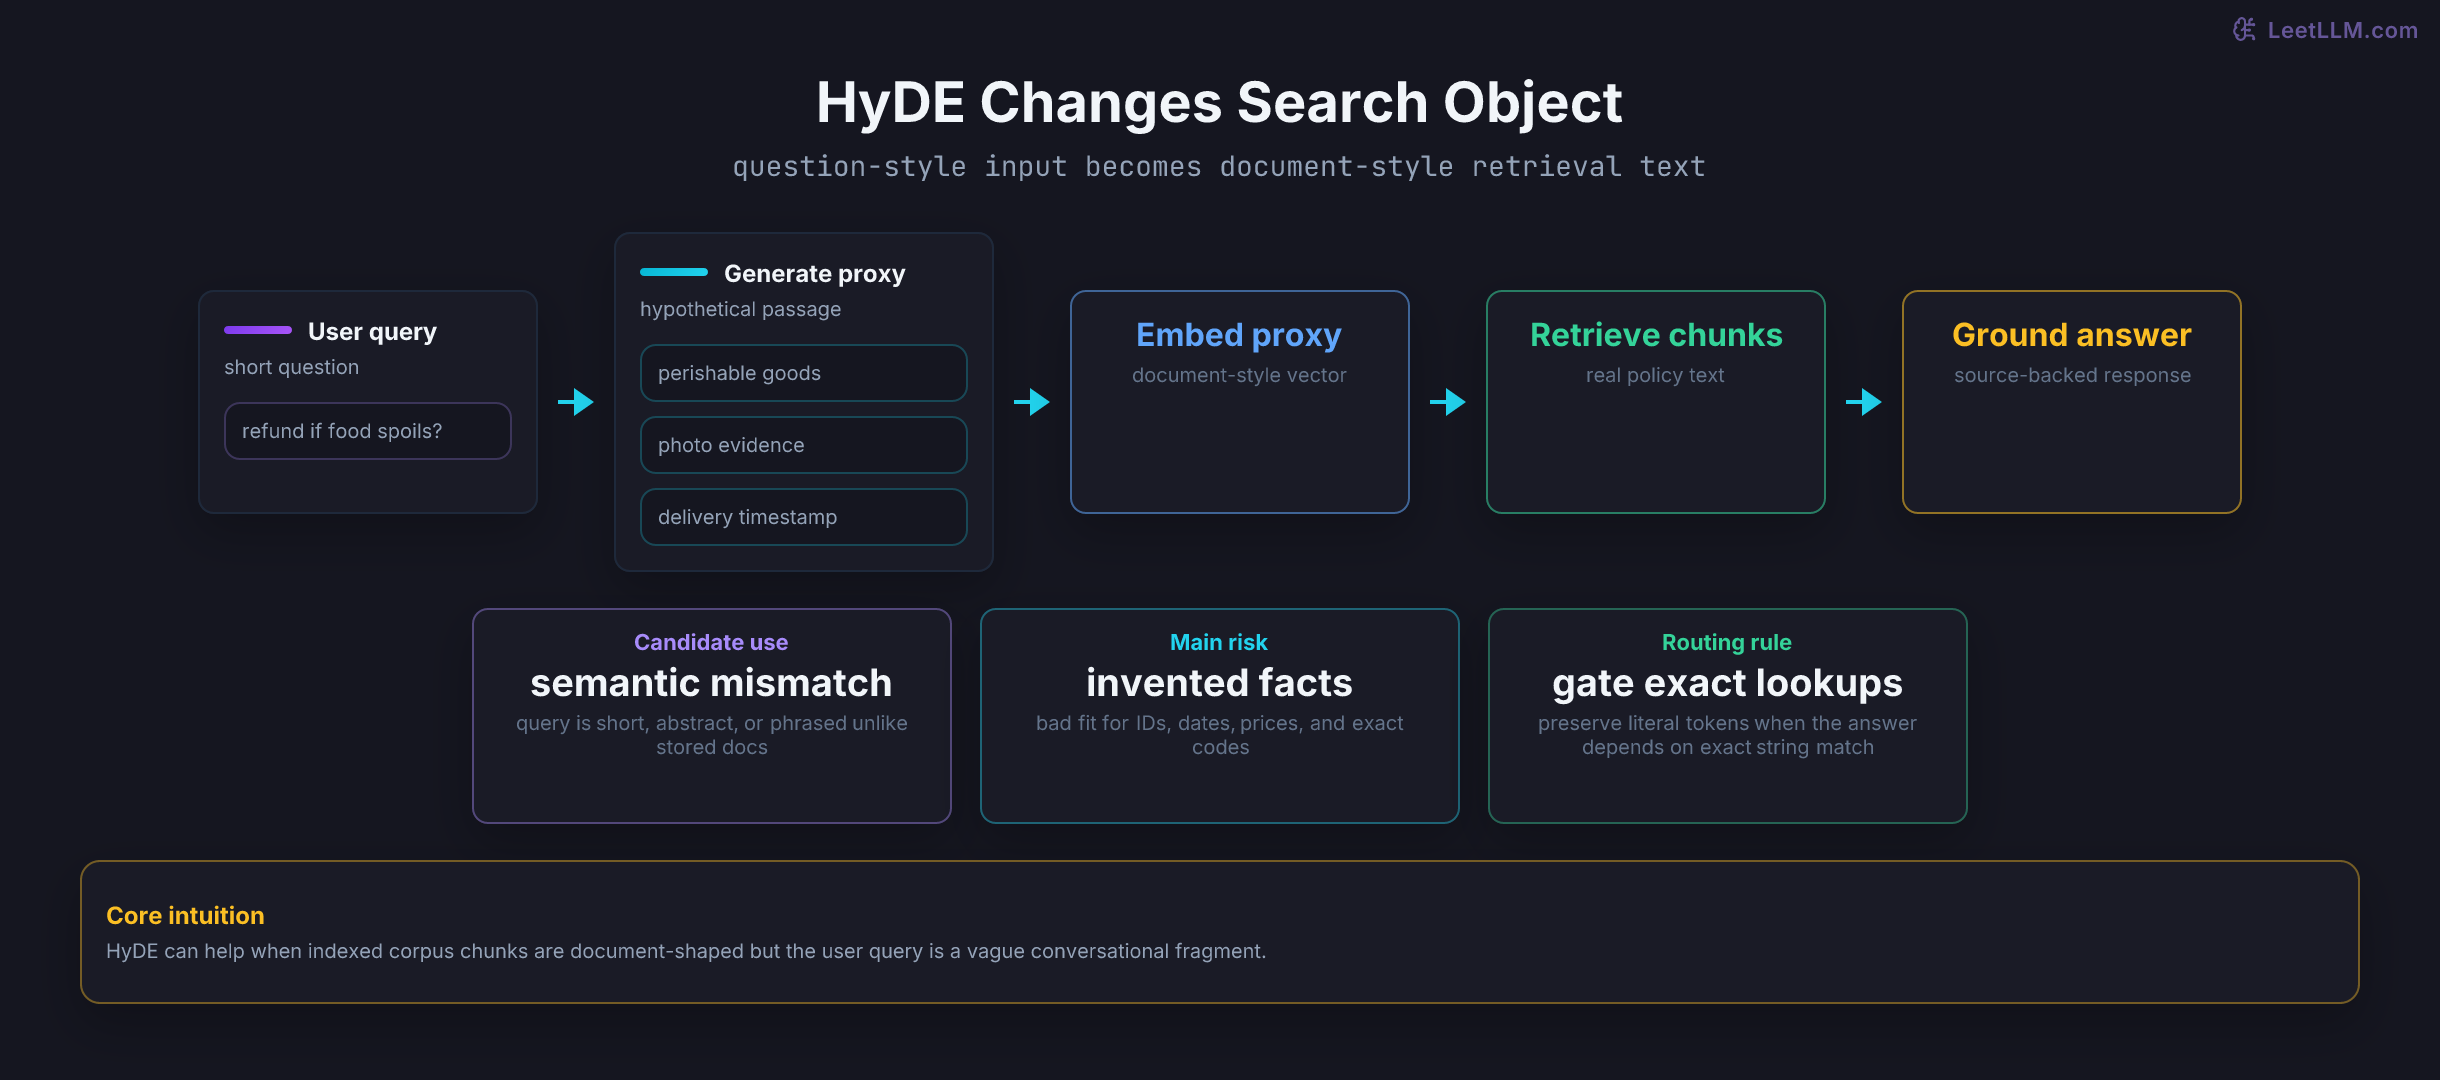Image resolution: width=2440 pixels, height=1080 pixels.
Task: Click the cyan bar beside 'Generate proxy'
Action: [674, 272]
